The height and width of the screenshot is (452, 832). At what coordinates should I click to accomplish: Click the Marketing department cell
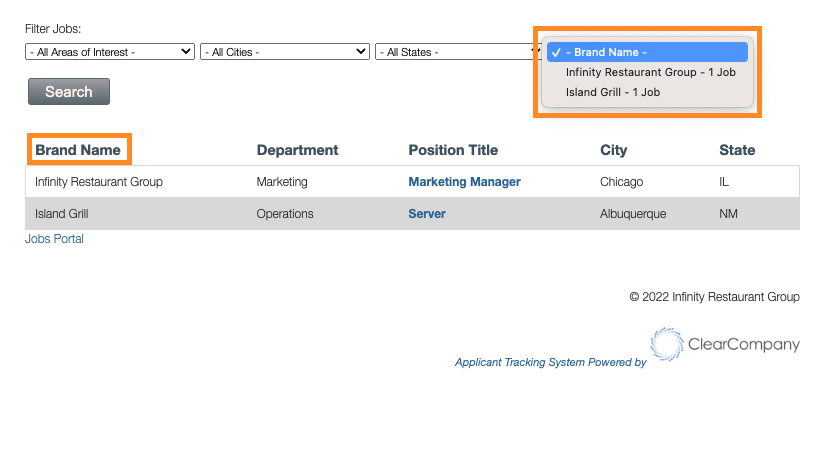(x=282, y=182)
